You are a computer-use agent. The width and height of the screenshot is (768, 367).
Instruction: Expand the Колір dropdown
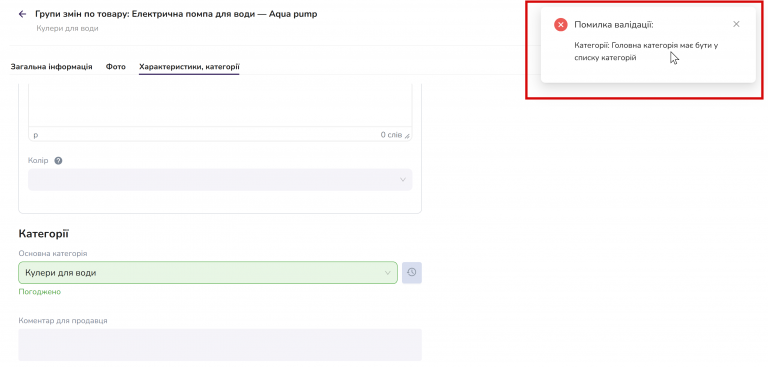pos(220,179)
